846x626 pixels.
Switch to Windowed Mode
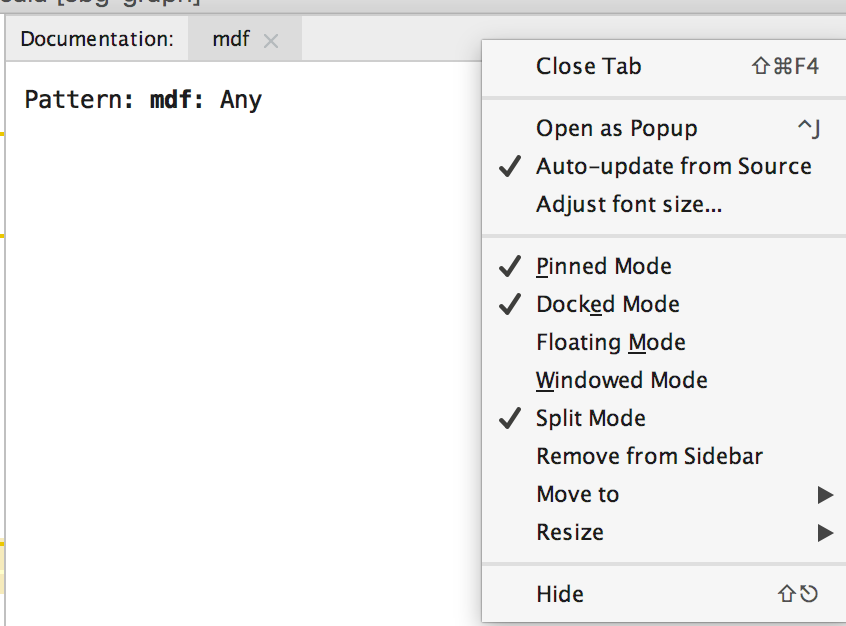622,381
